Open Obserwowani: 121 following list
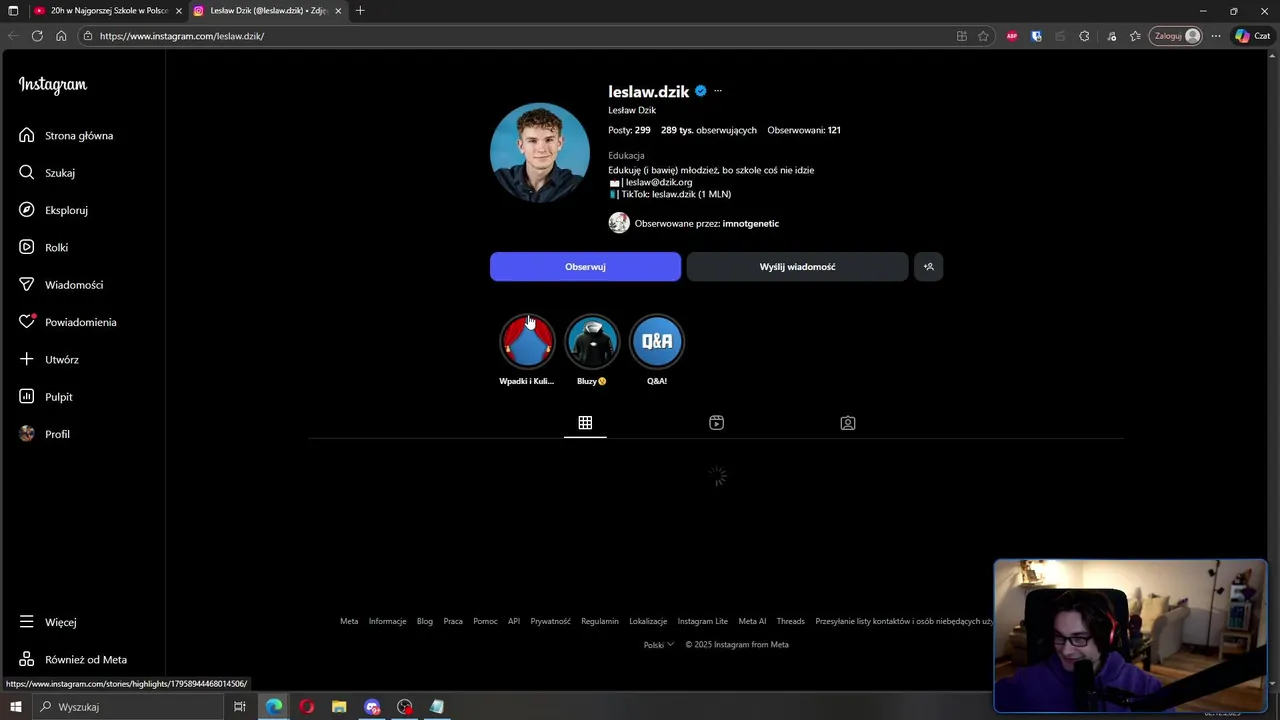 click(x=804, y=130)
